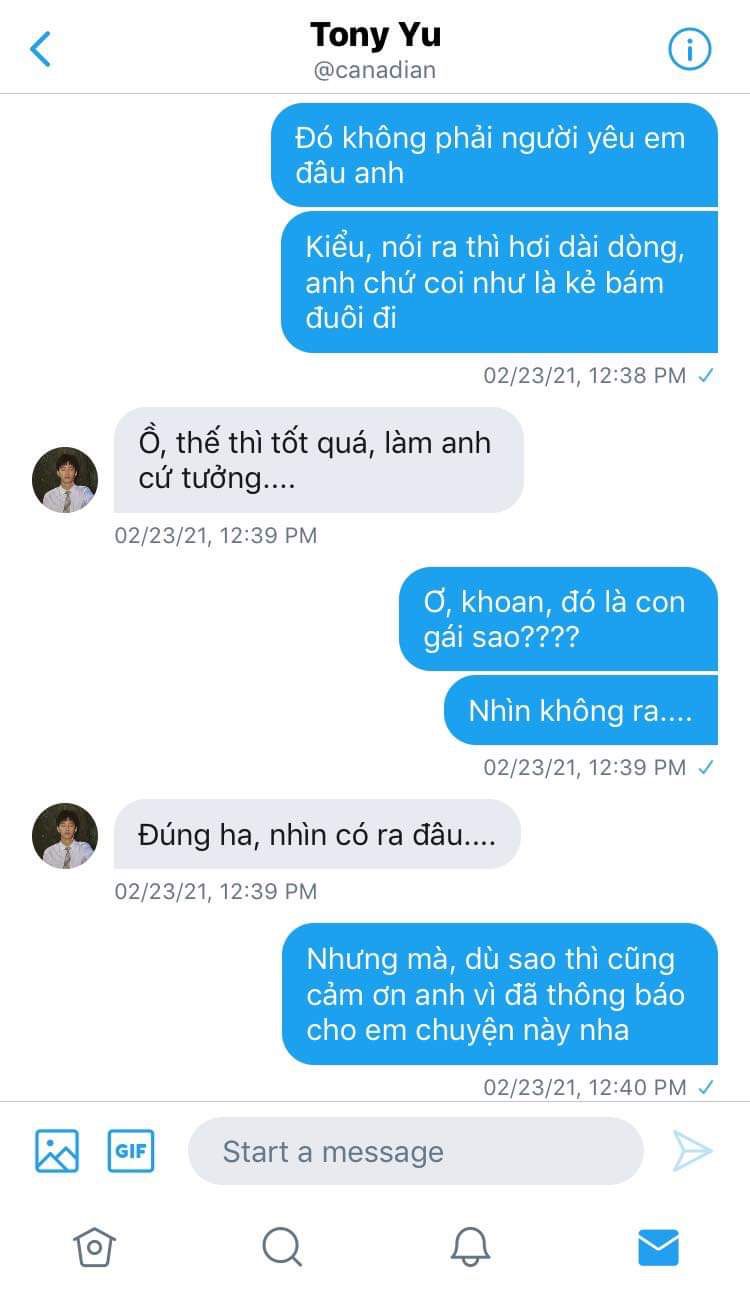Tap avatar beside 'Đúng ha' message
This screenshot has width=750, height=1299.
pyautogui.click(x=65, y=835)
